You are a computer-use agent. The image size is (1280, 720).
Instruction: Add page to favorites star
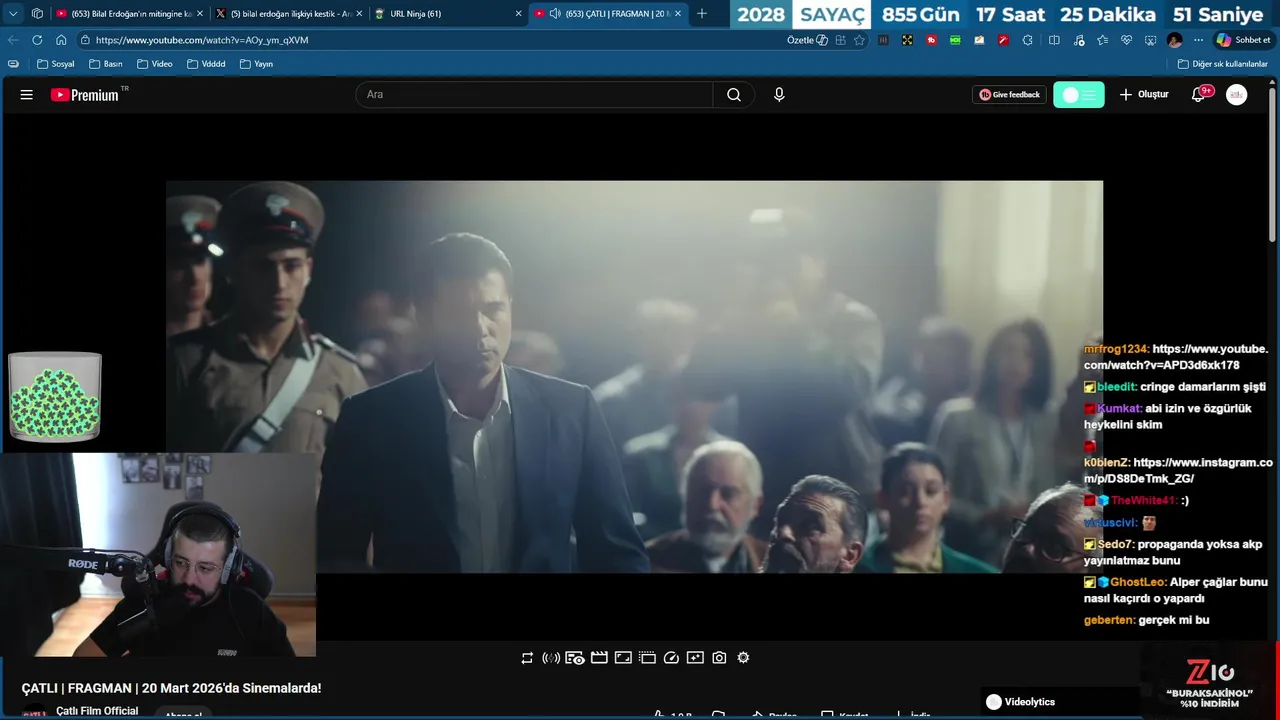point(859,40)
